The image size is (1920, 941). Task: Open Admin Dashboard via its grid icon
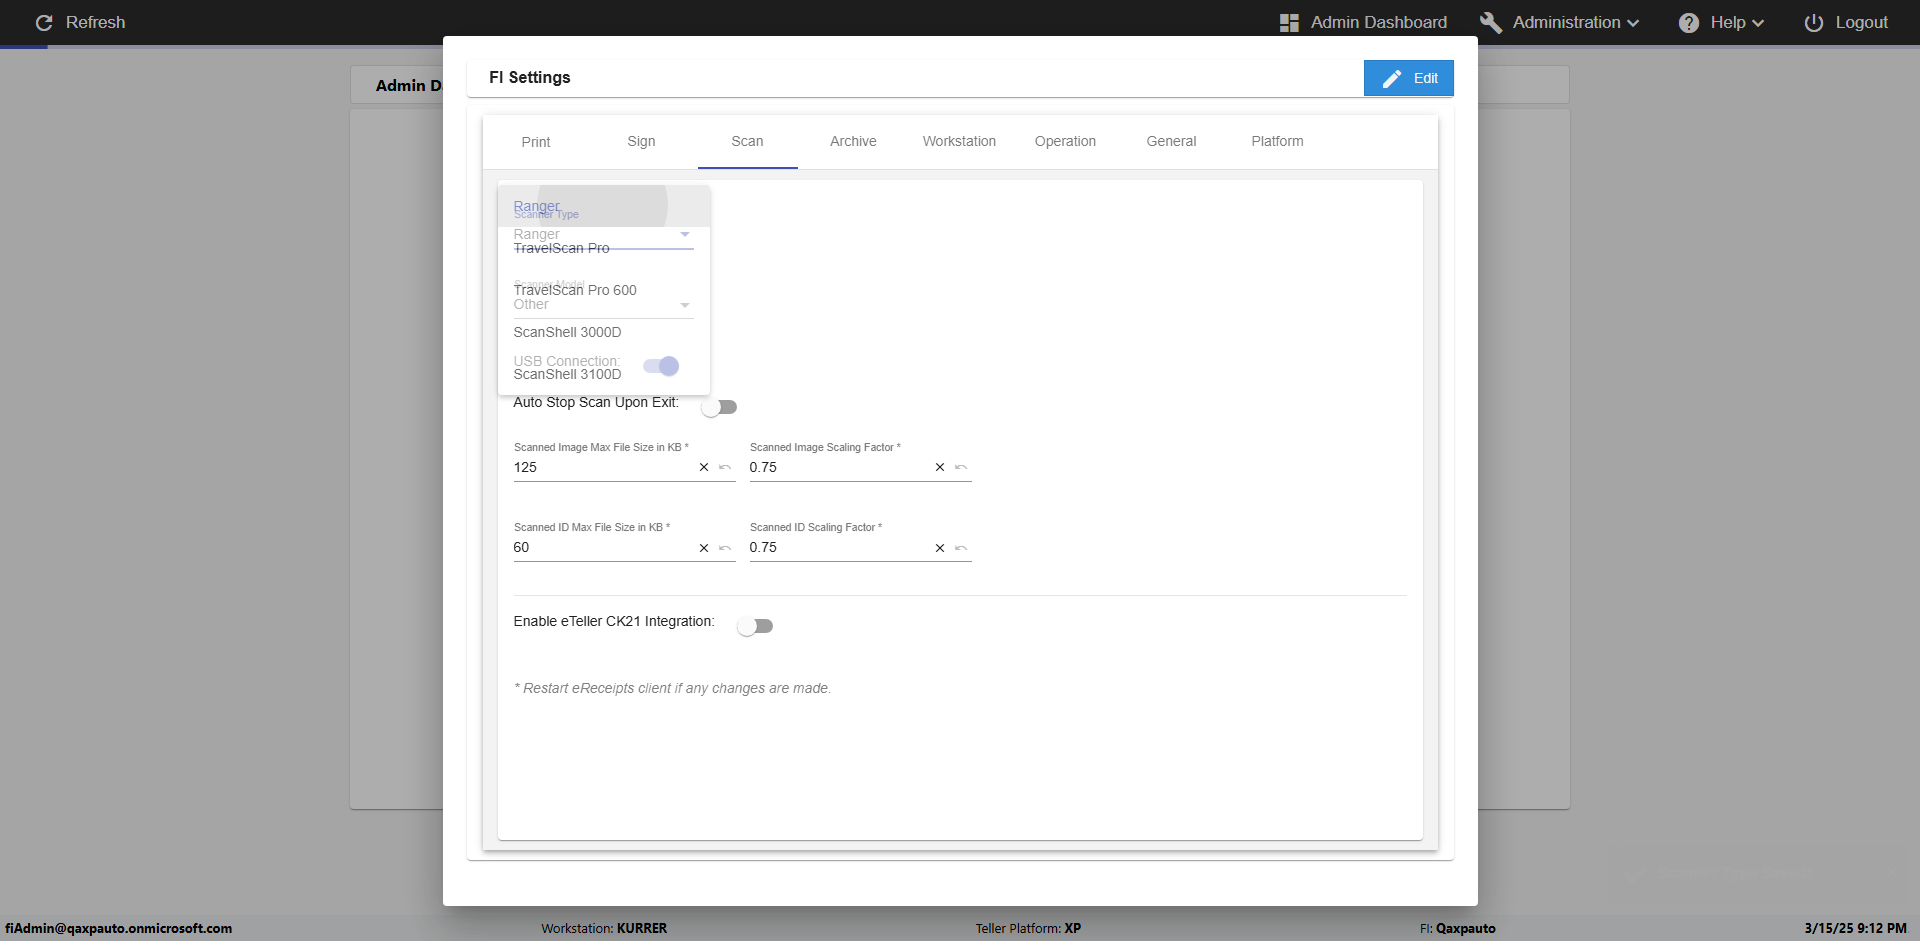[x=1289, y=22]
